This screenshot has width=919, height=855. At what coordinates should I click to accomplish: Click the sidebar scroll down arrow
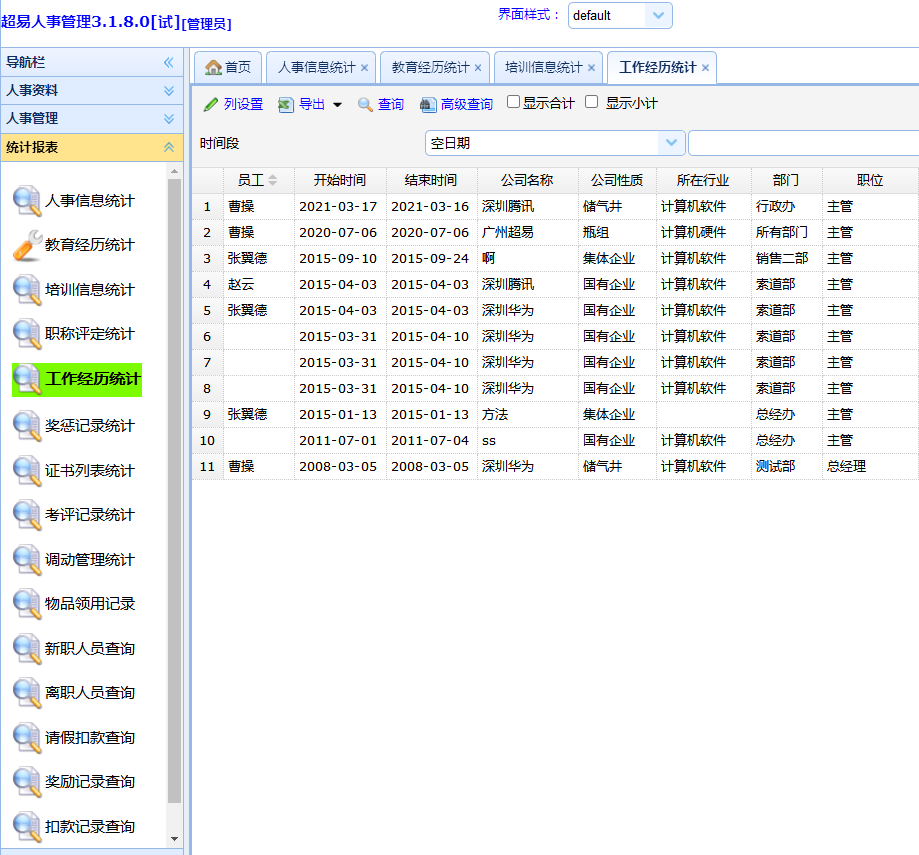(174, 839)
